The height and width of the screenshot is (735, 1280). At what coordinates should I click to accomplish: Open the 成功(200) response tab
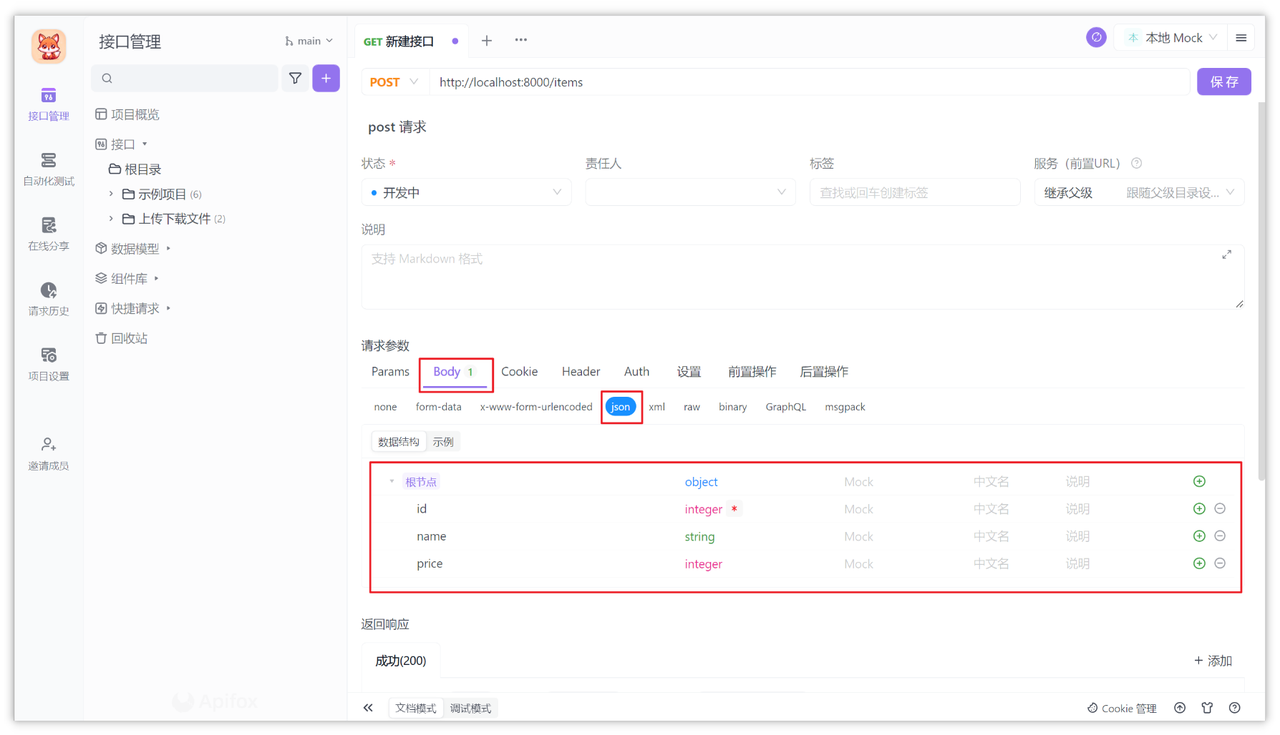pos(400,661)
